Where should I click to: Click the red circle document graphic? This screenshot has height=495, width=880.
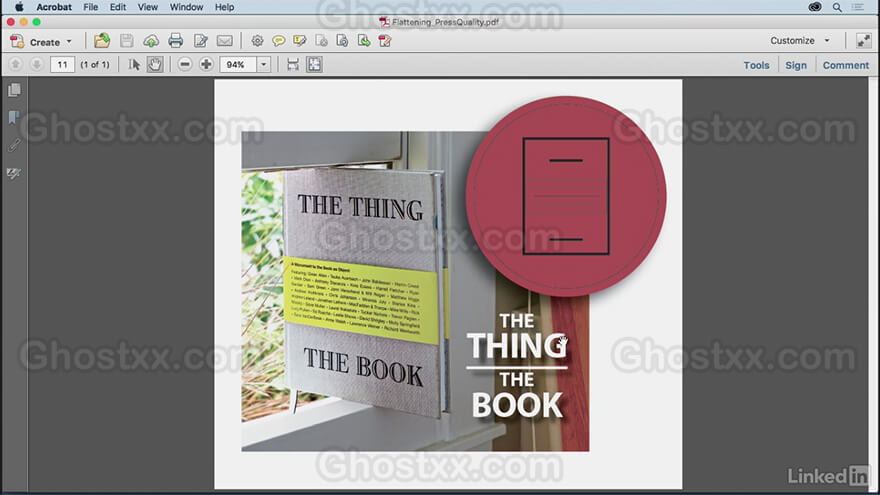click(566, 196)
